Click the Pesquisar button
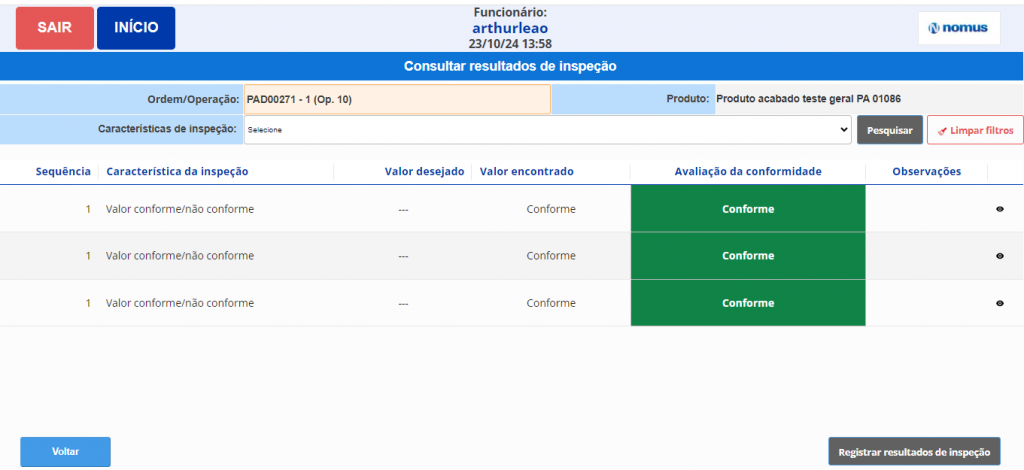This screenshot has width=1024, height=470. click(x=889, y=130)
